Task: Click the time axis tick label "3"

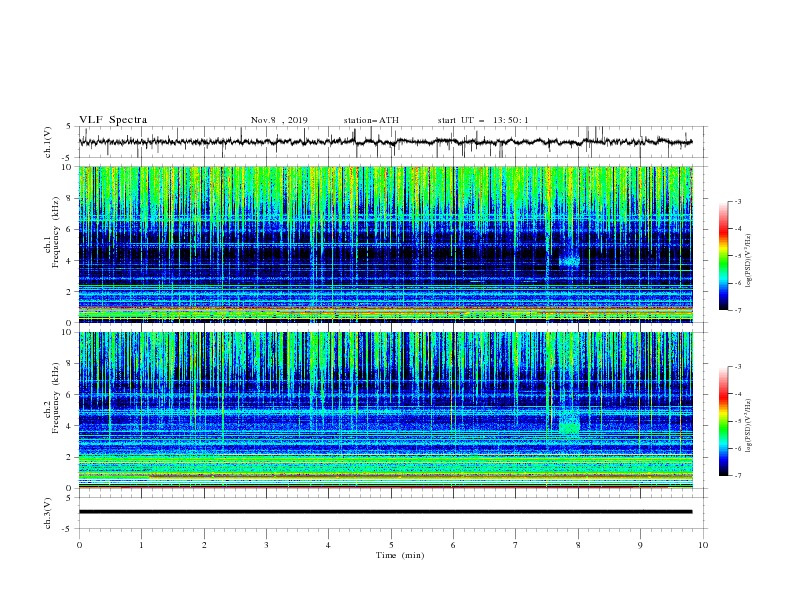Action: click(x=266, y=545)
